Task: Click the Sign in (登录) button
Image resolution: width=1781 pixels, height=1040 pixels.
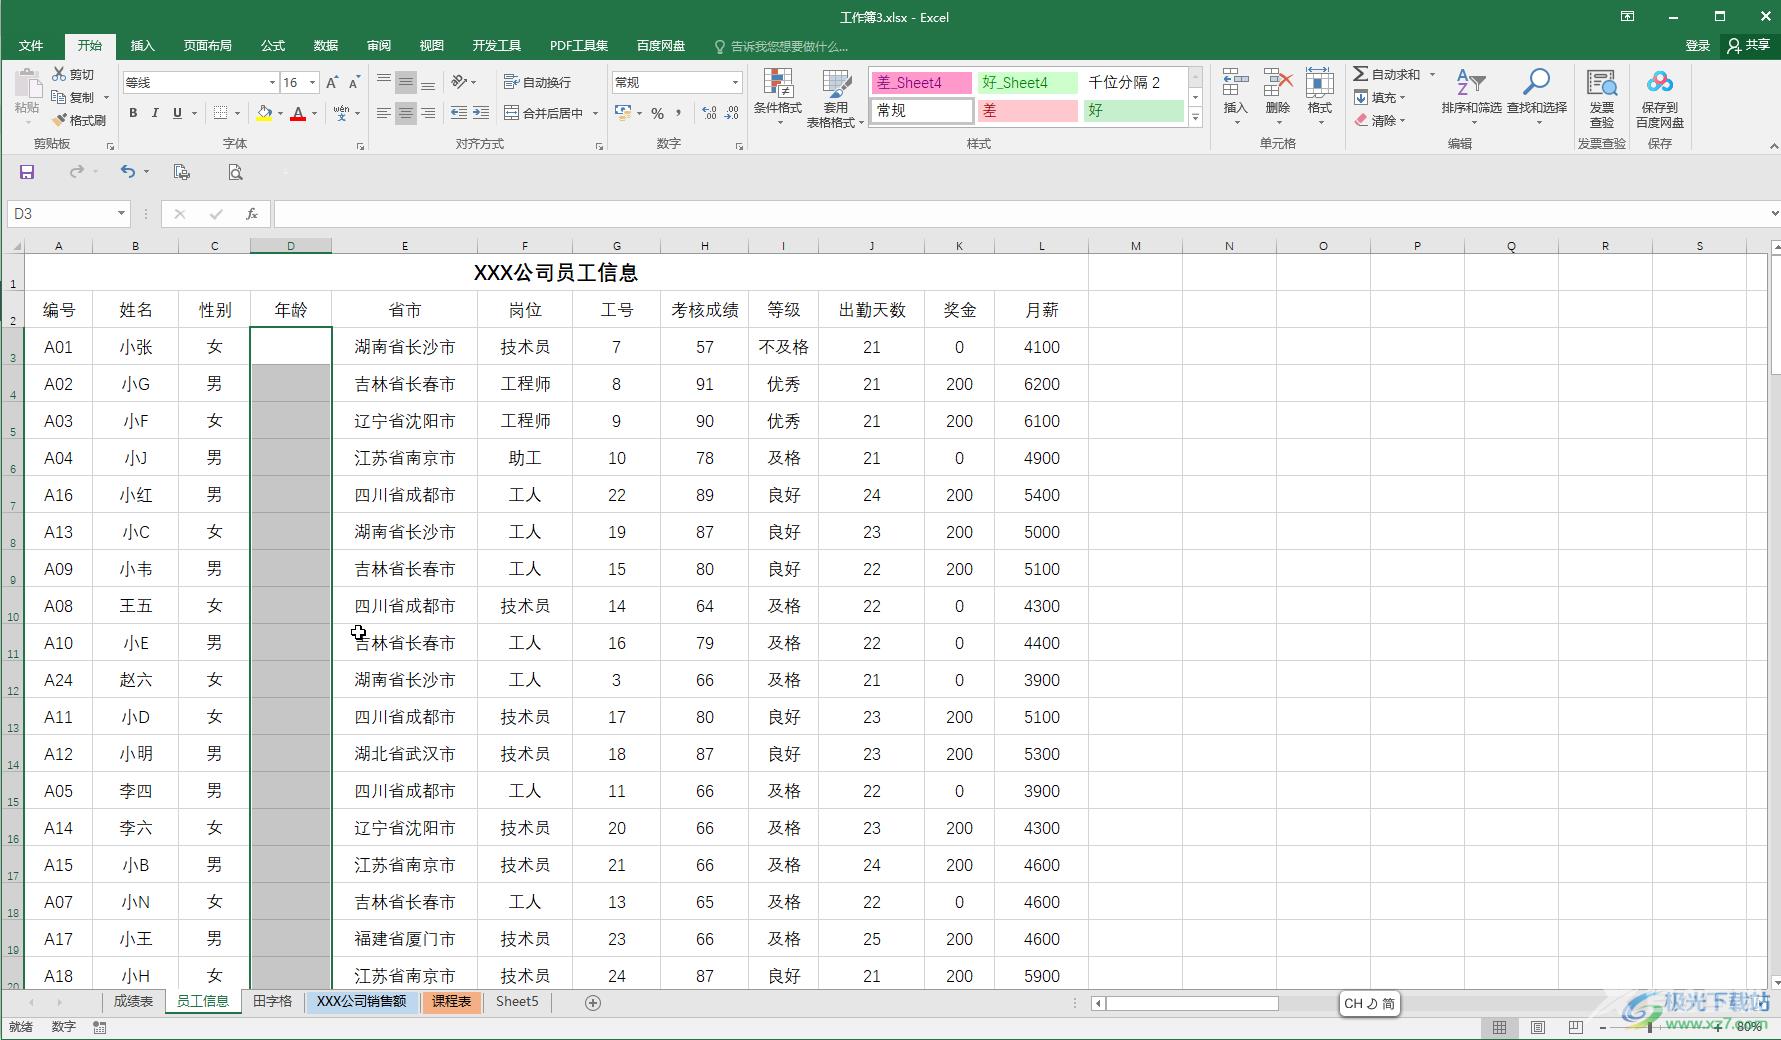Action: pyautogui.click(x=1698, y=46)
